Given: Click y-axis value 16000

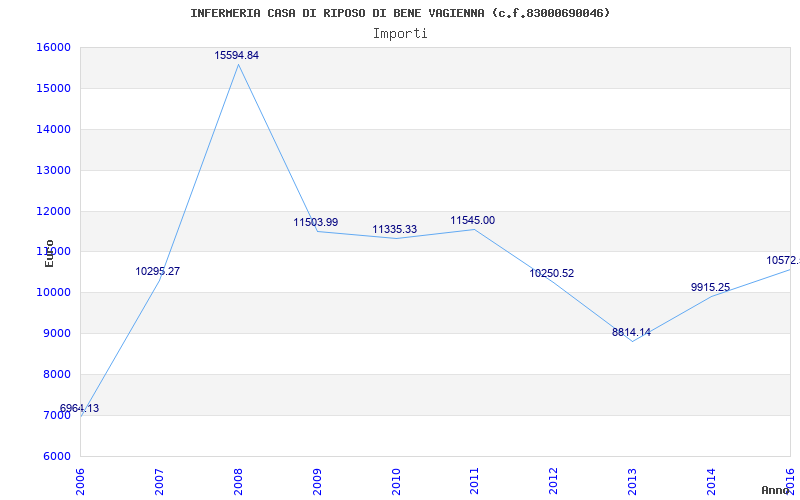Looking at the screenshot, I should pos(53,47).
